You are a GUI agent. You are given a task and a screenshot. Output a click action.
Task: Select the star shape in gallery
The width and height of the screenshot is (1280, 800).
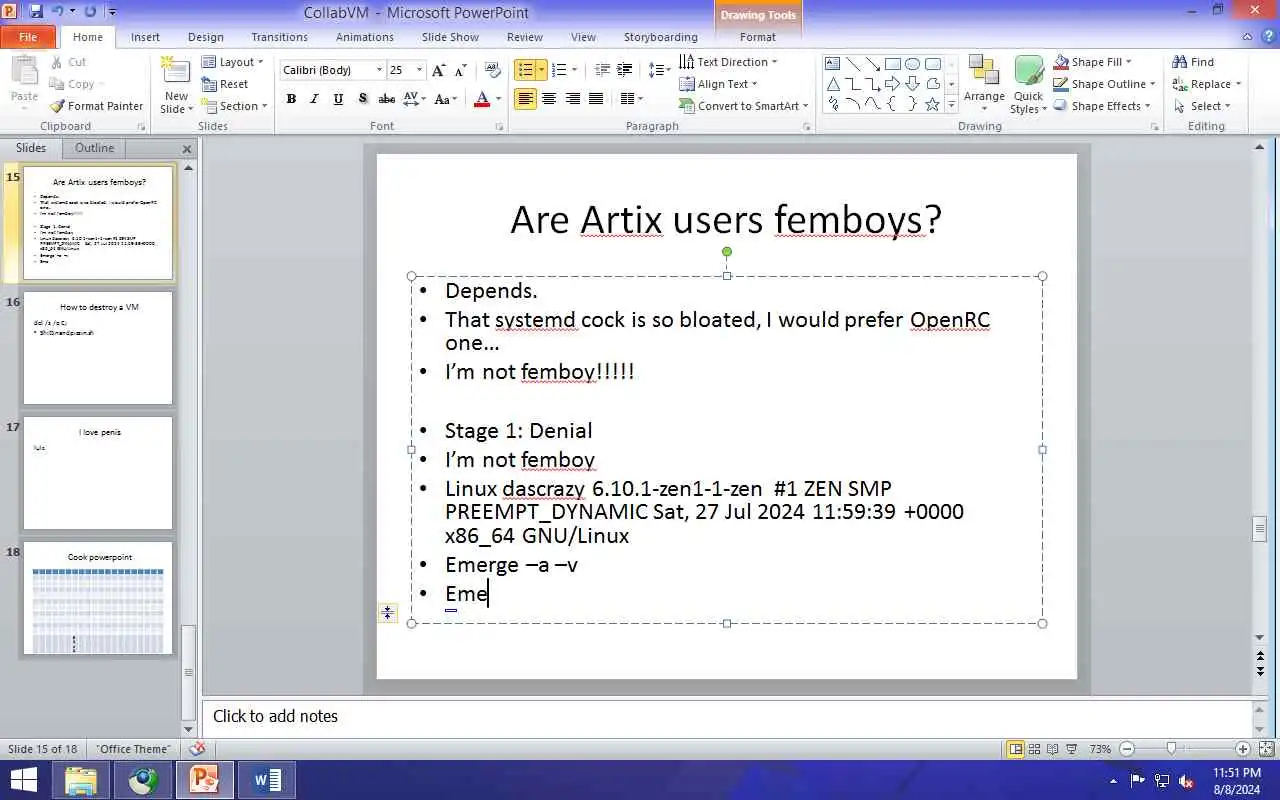tap(932, 103)
